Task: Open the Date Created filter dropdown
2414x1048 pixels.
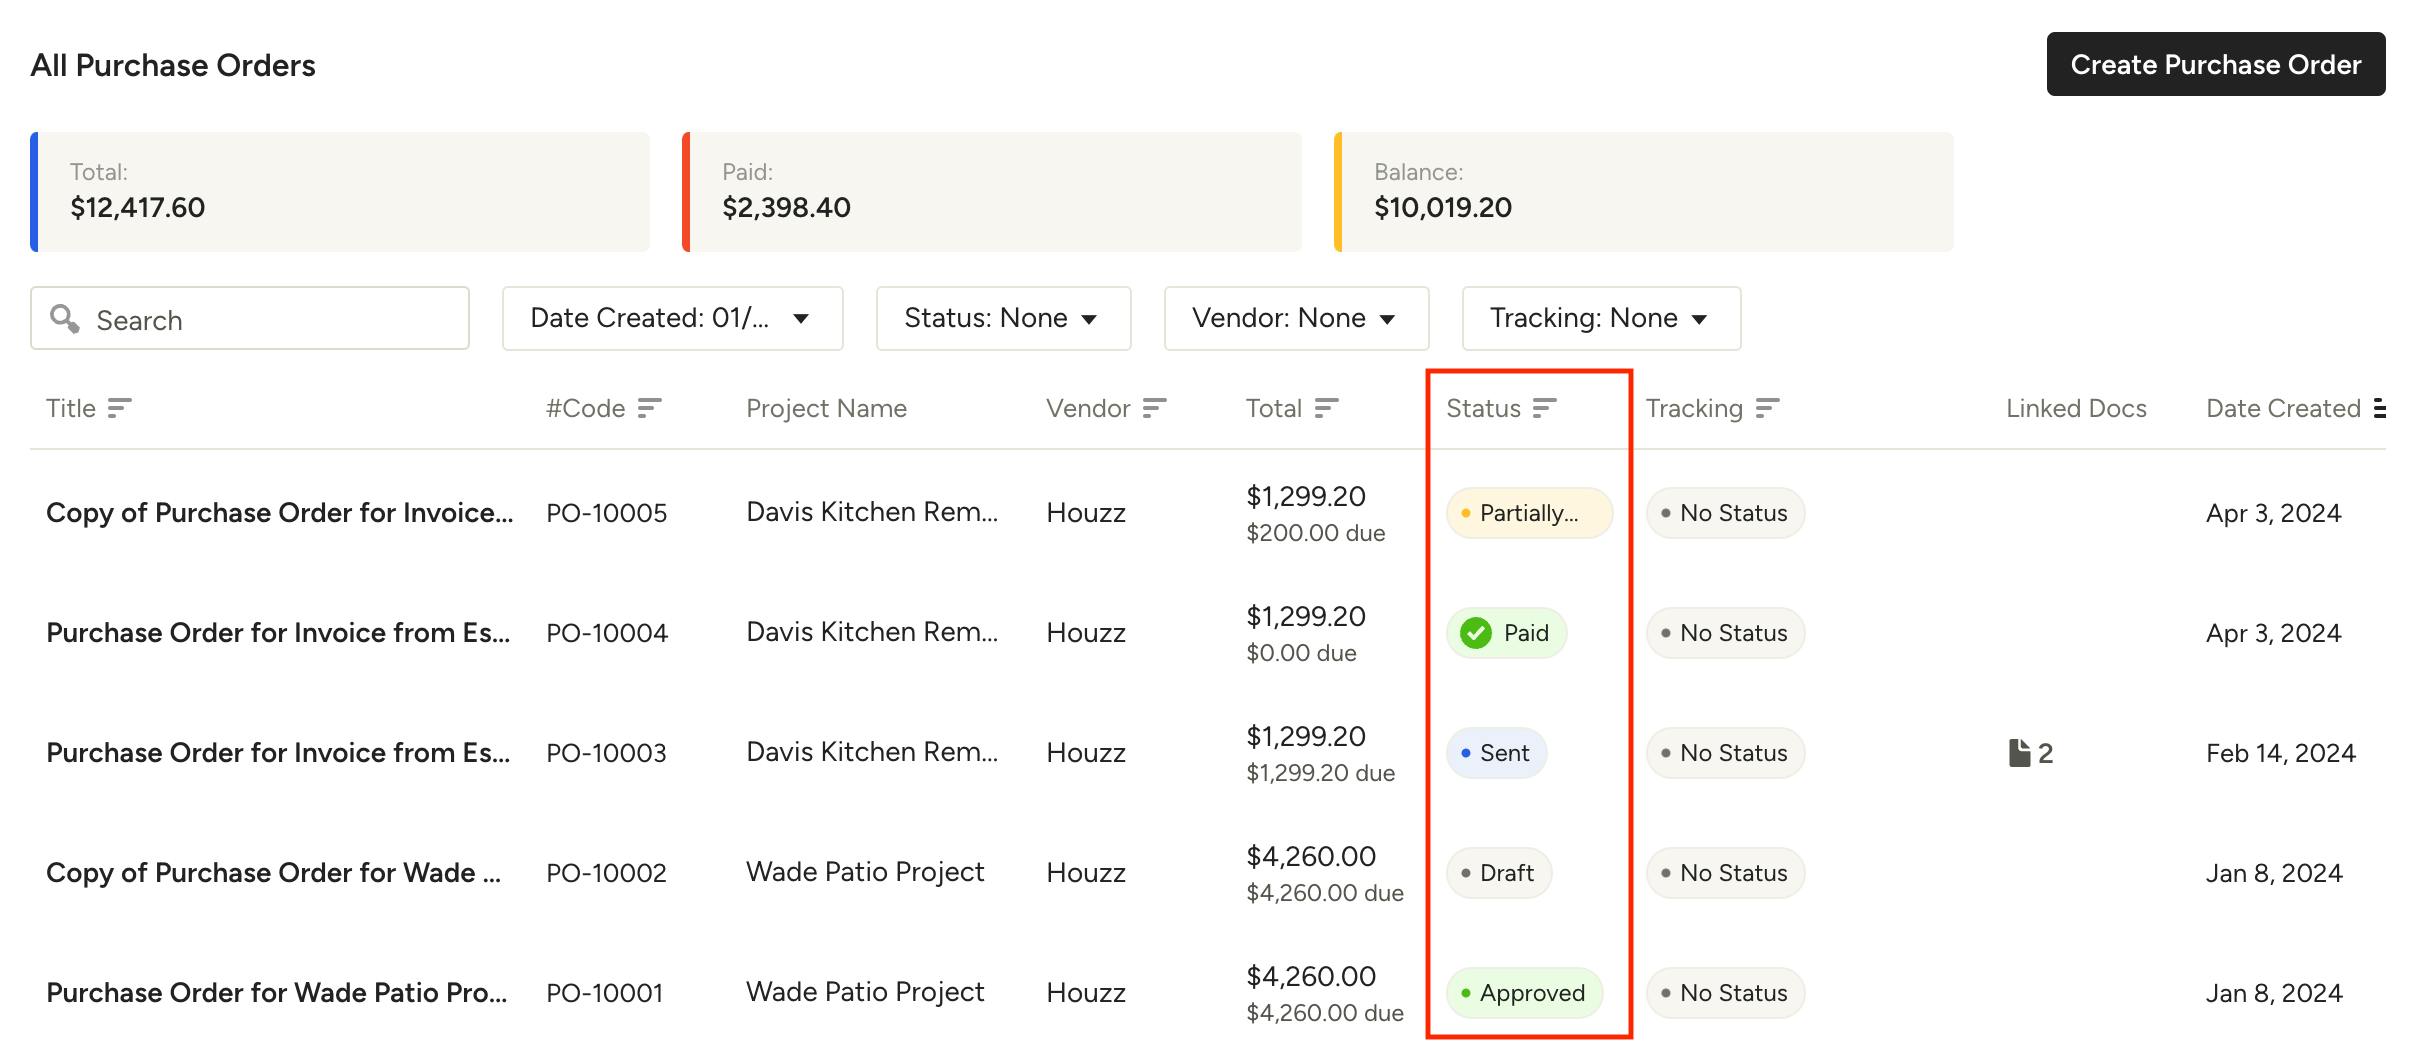Action: 673,318
